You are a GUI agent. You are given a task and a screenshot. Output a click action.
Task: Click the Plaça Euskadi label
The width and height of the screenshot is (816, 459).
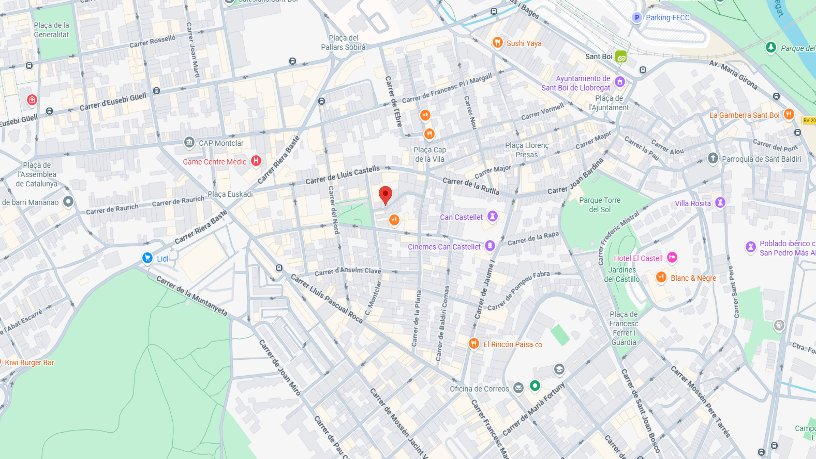pos(230,194)
